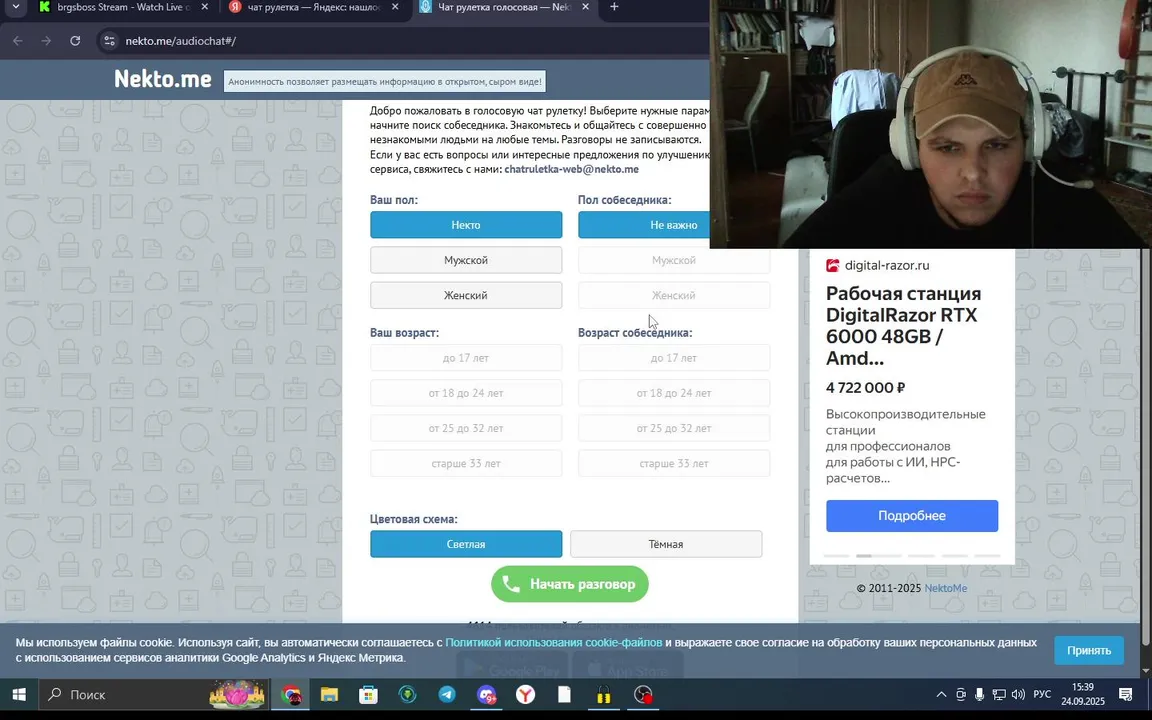Screen dimensions: 1152x720
Task: Select Мужской as your gender
Action: point(466,260)
